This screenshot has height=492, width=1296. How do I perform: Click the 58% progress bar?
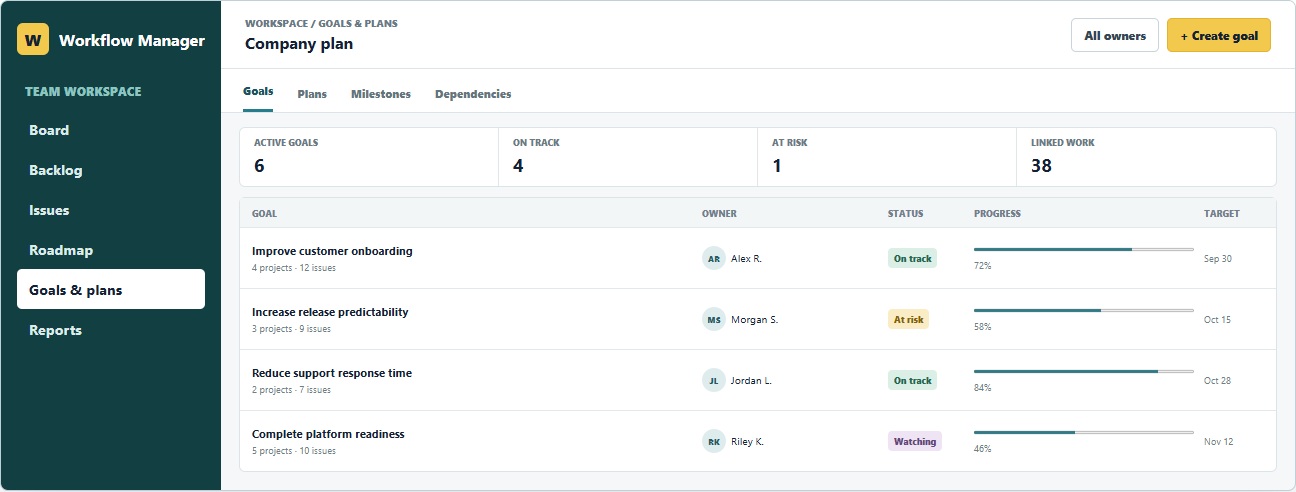[1083, 310]
